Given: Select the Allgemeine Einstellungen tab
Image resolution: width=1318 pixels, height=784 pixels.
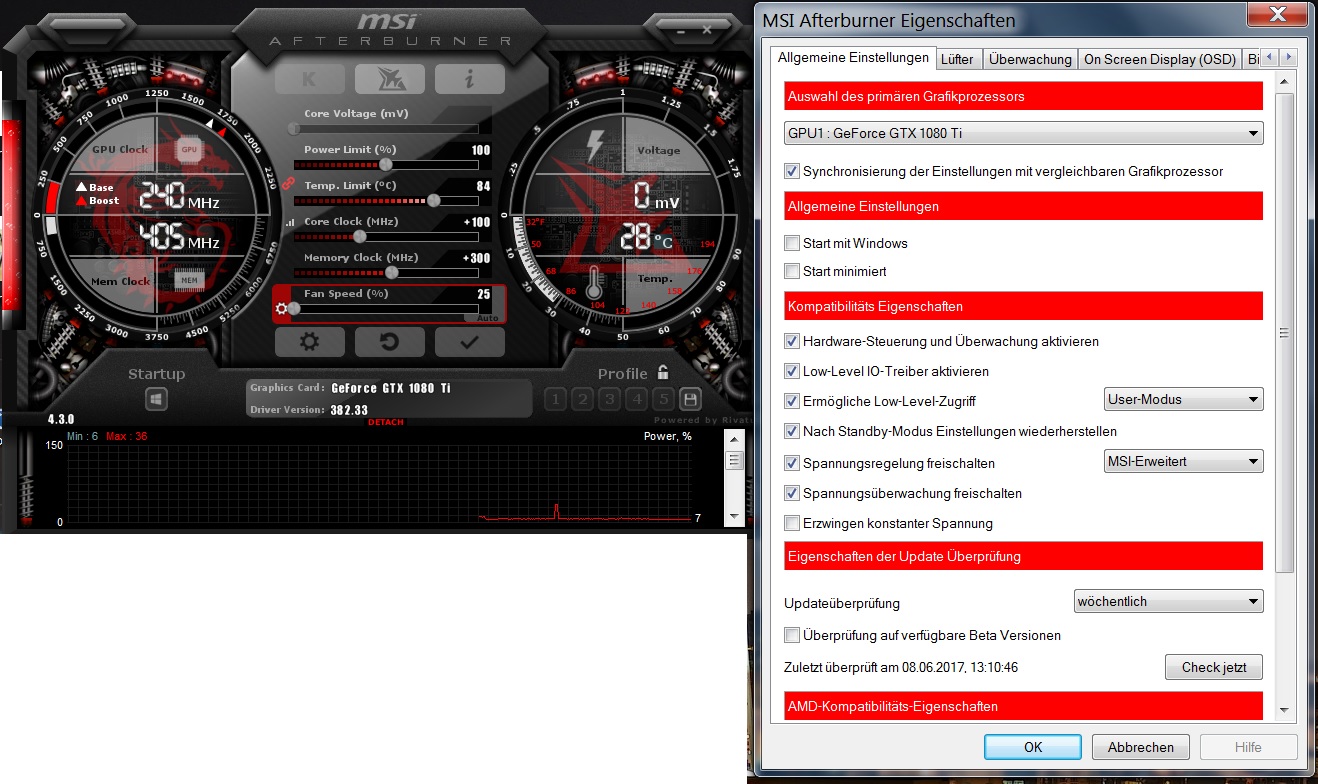Looking at the screenshot, I should (x=853, y=57).
